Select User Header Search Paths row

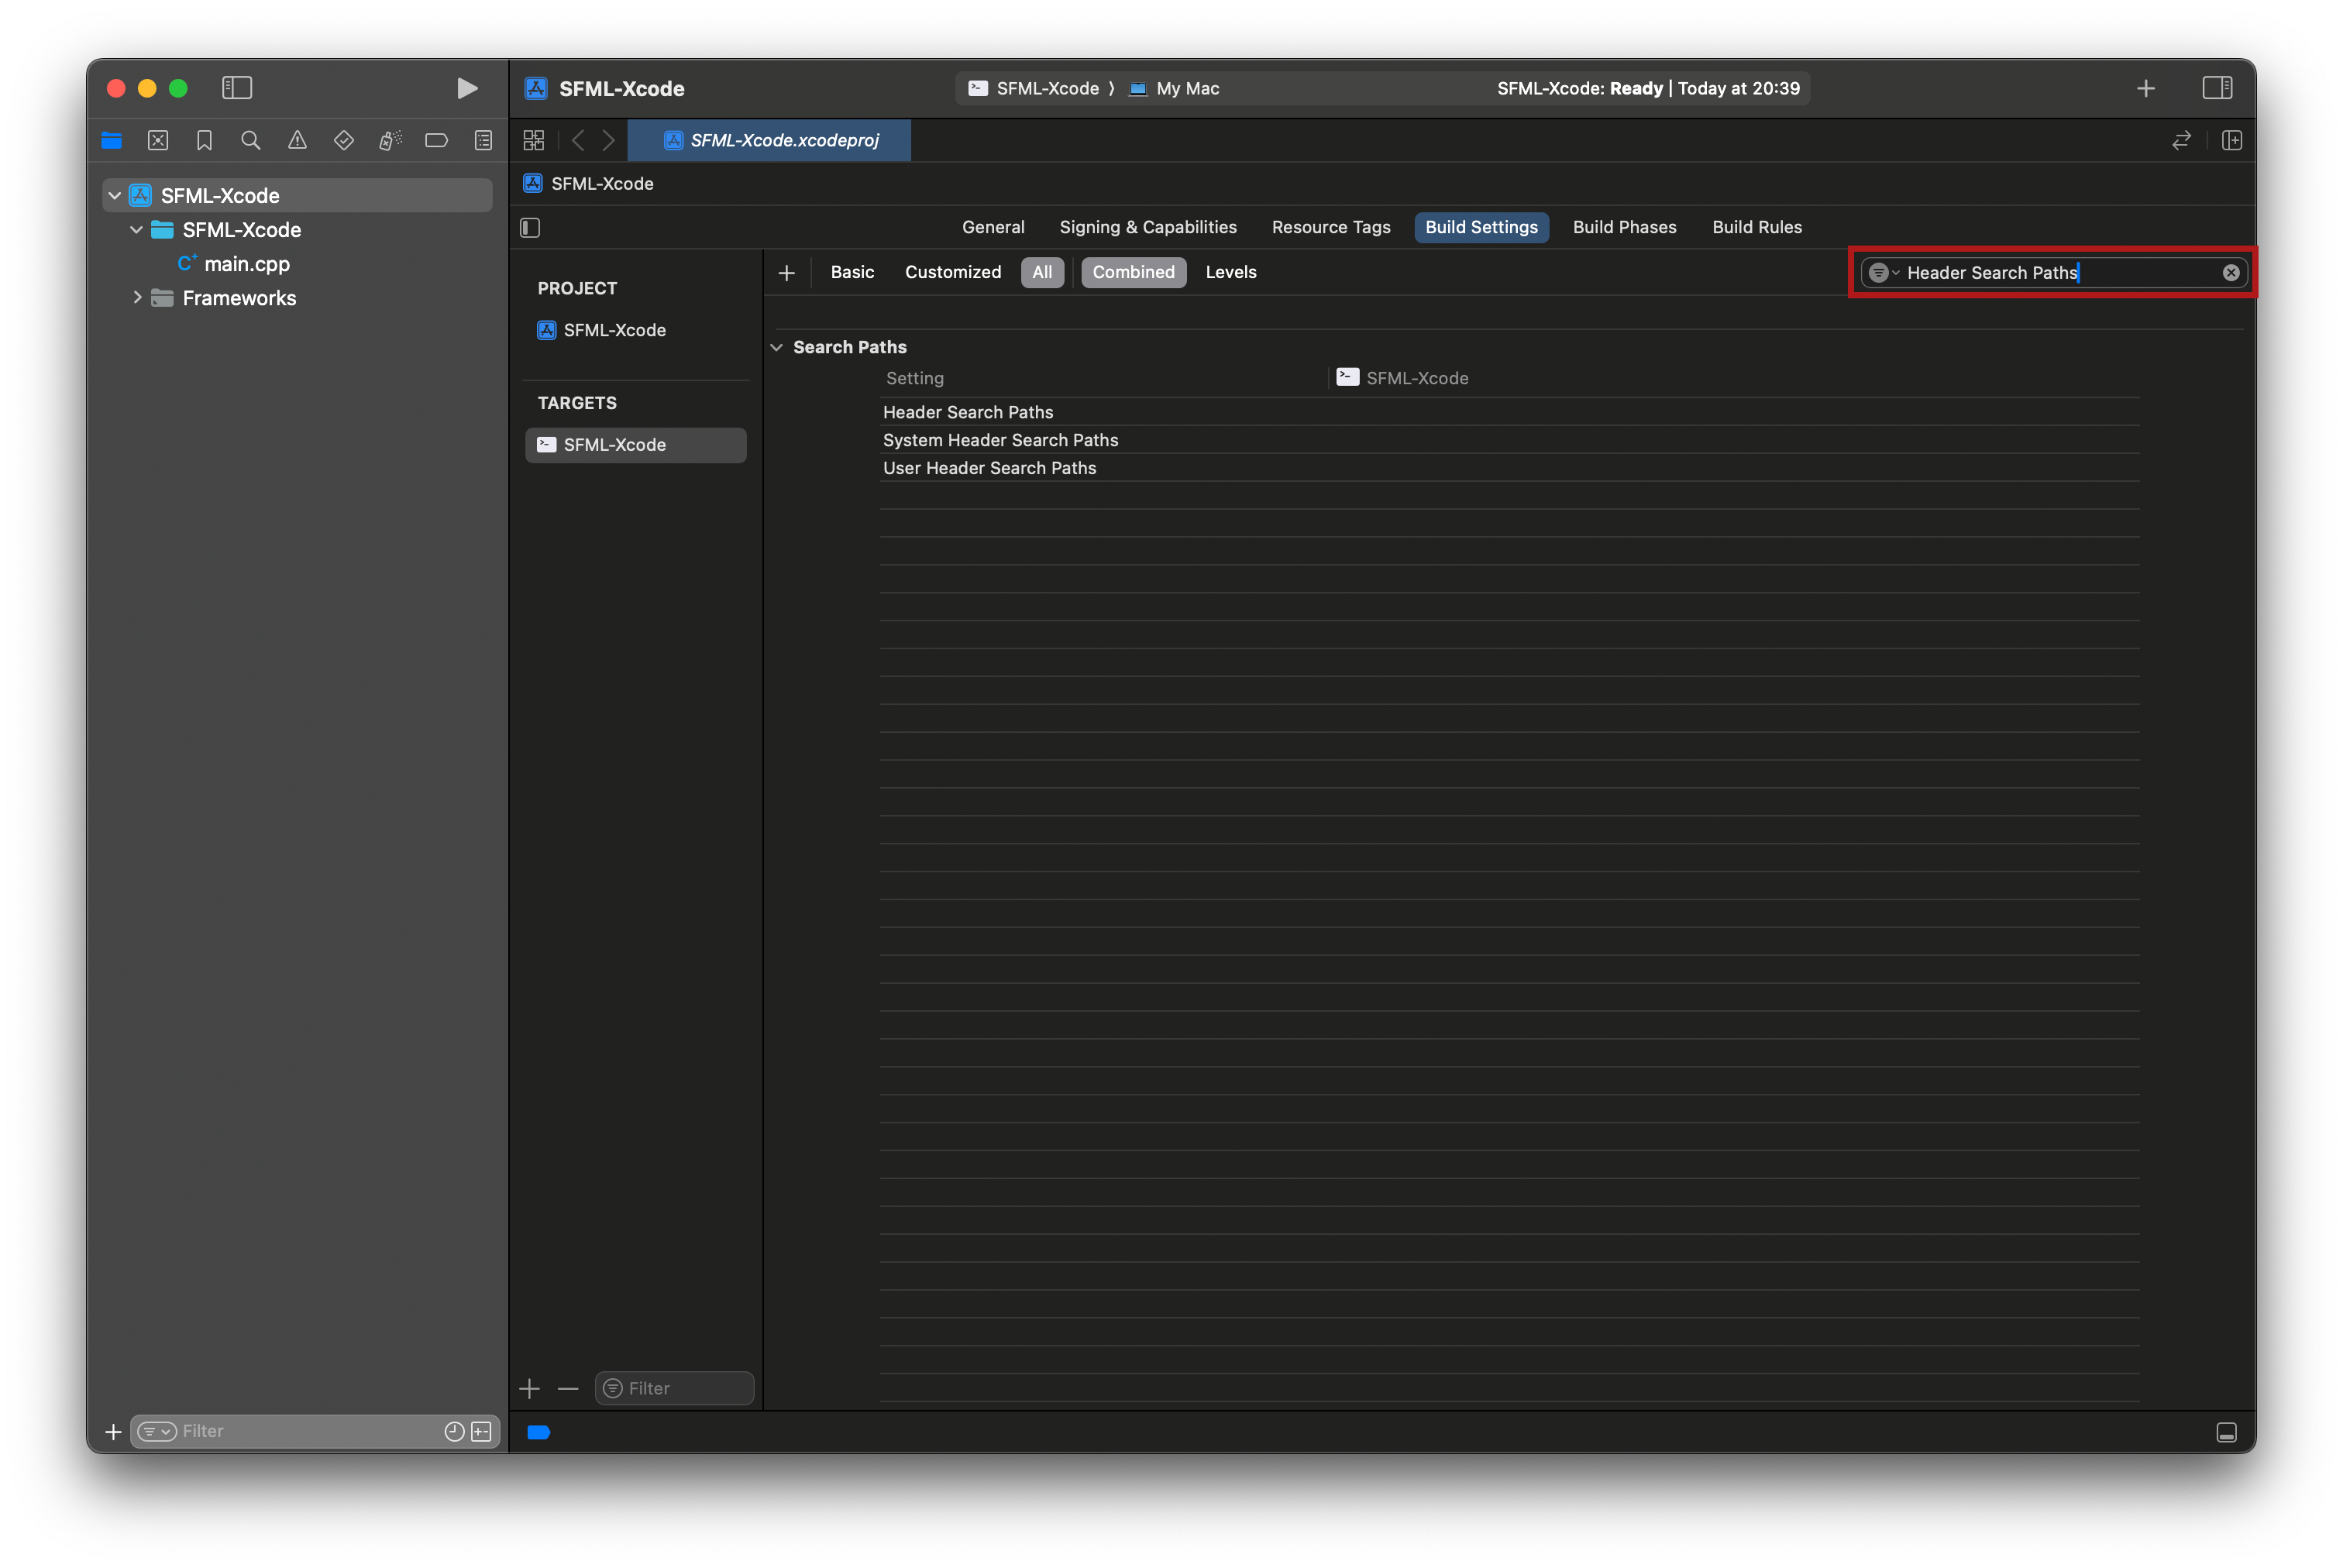(1509, 468)
